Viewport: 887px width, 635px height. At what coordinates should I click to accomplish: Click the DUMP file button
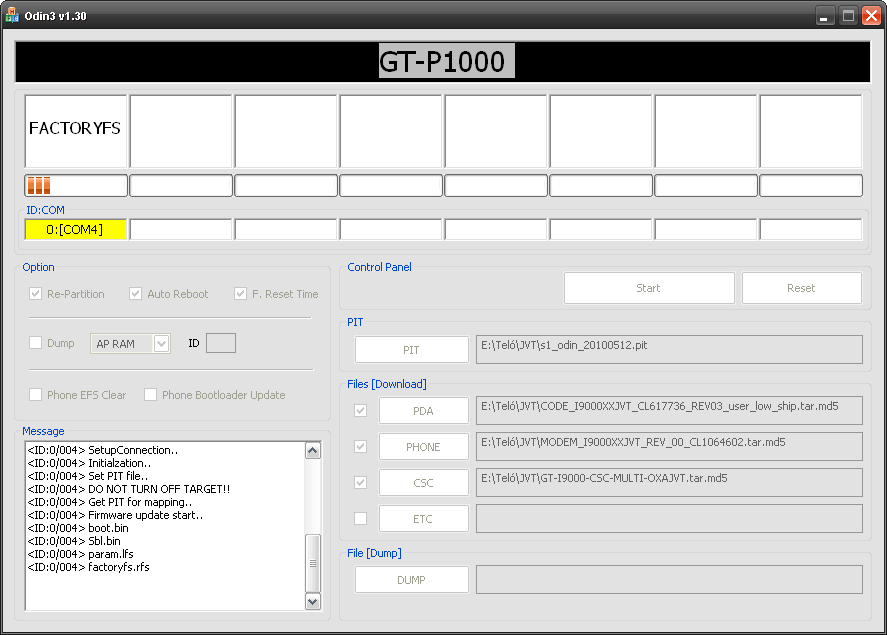coord(411,580)
